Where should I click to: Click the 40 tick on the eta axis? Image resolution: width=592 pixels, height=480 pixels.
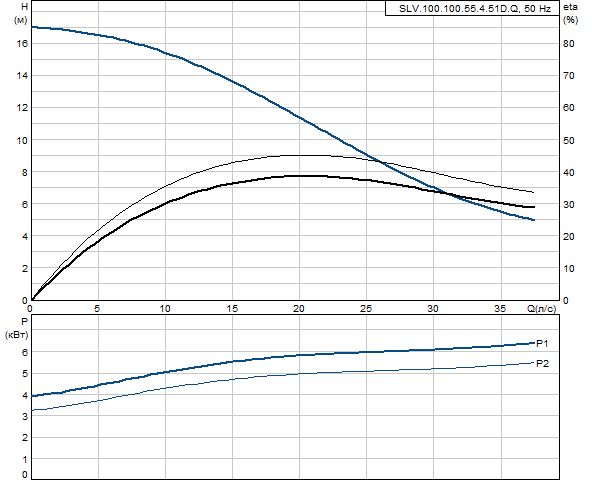(x=569, y=173)
